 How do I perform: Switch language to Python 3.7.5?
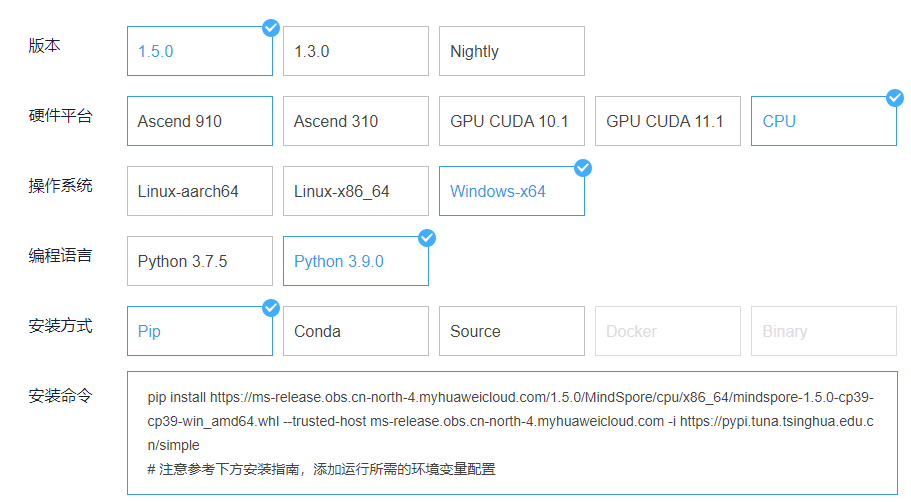click(199, 261)
